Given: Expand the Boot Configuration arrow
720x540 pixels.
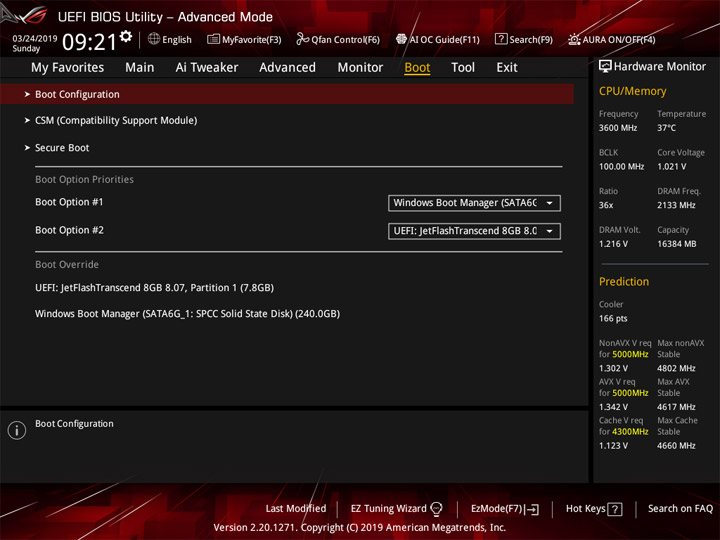Looking at the screenshot, I should (27, 94).
